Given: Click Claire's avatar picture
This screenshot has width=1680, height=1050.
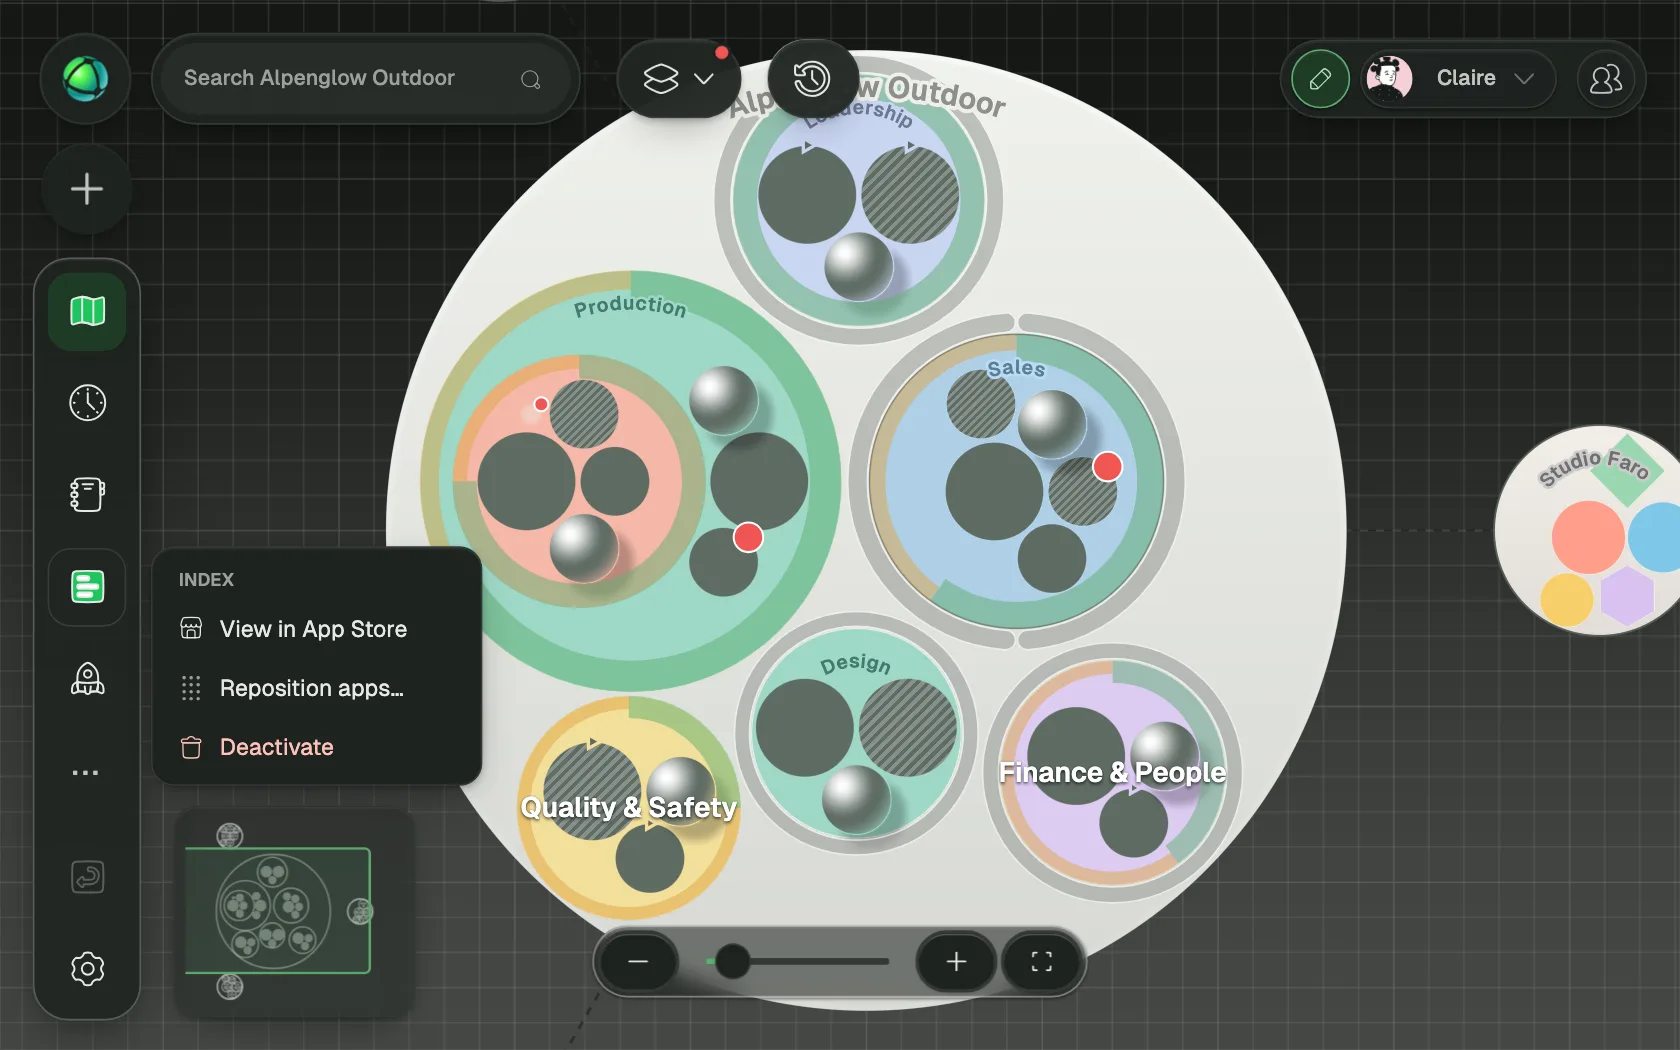Looking at the screenshot, I should 1388,78.
